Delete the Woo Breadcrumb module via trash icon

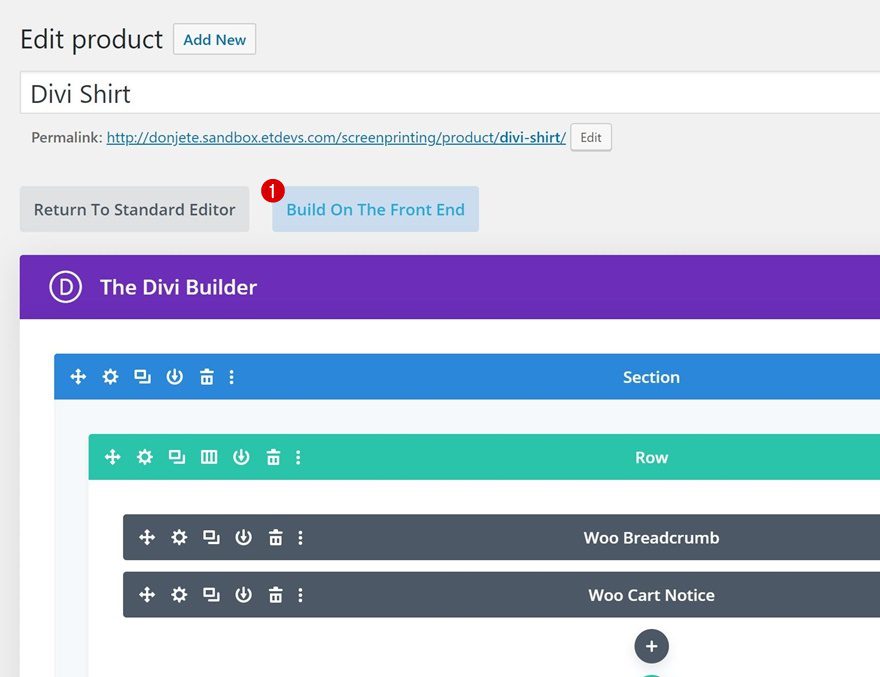[x=275, y=537]
